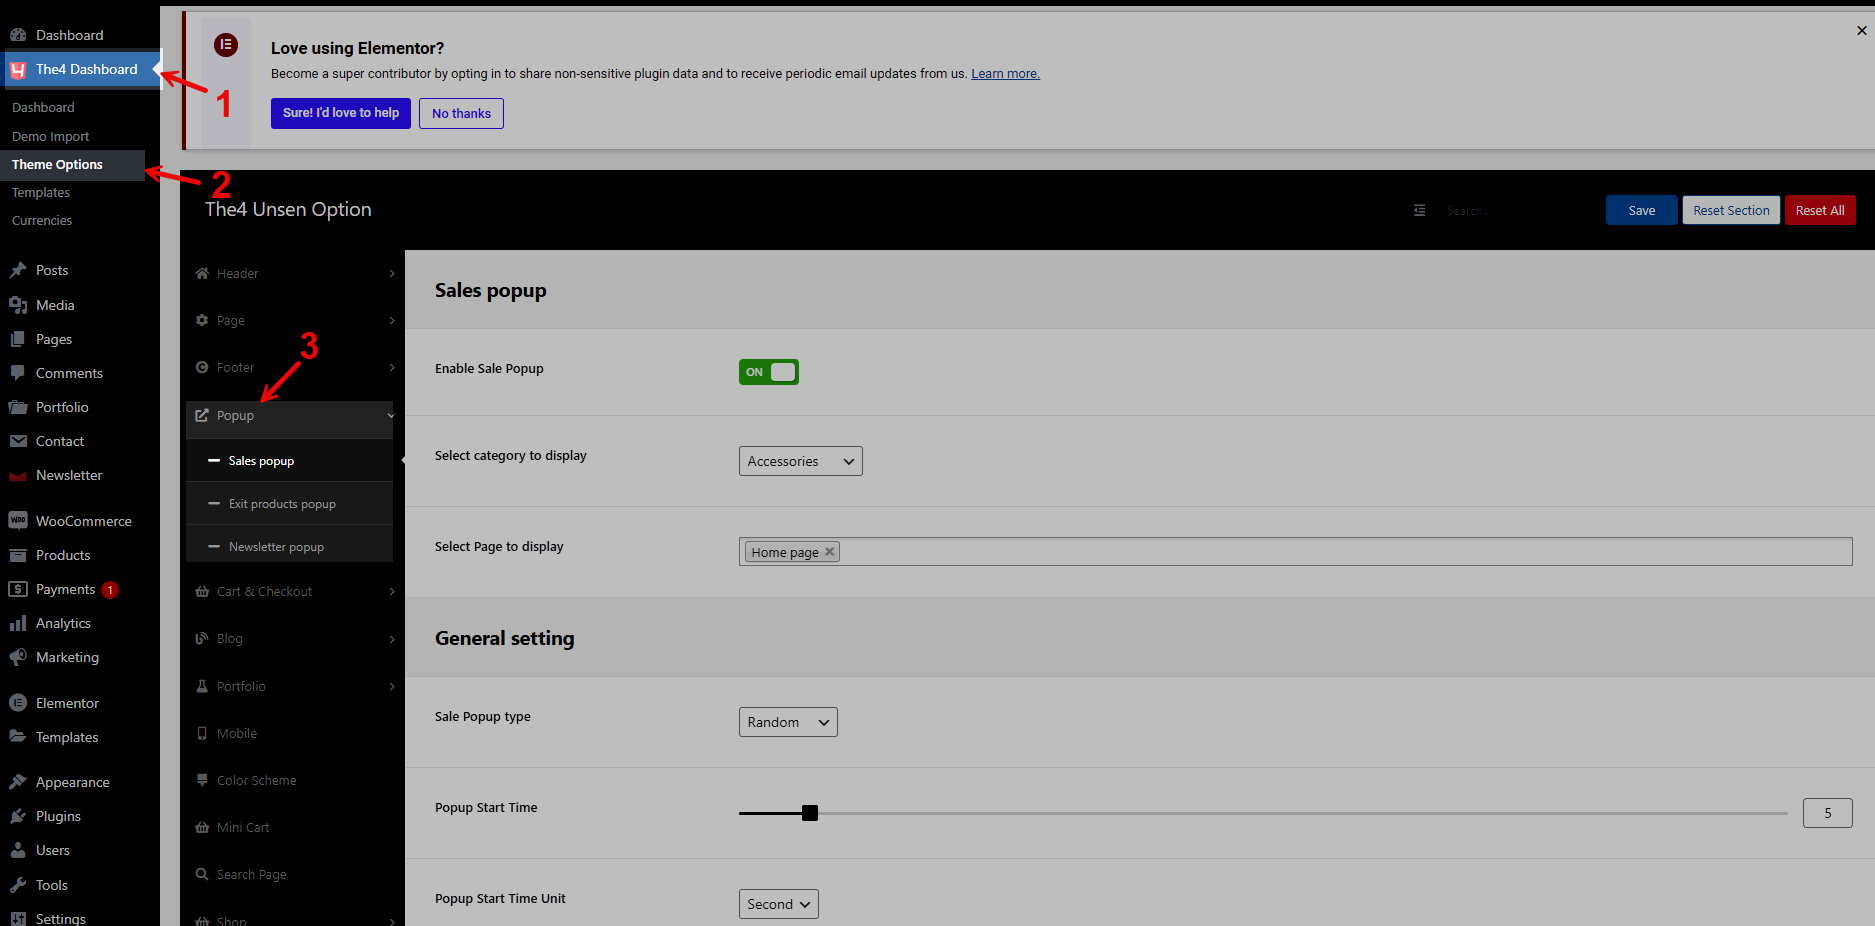Screen dimensions: 1875x926
Task: Remove the Home page tag
Action: tap(829, 552)
